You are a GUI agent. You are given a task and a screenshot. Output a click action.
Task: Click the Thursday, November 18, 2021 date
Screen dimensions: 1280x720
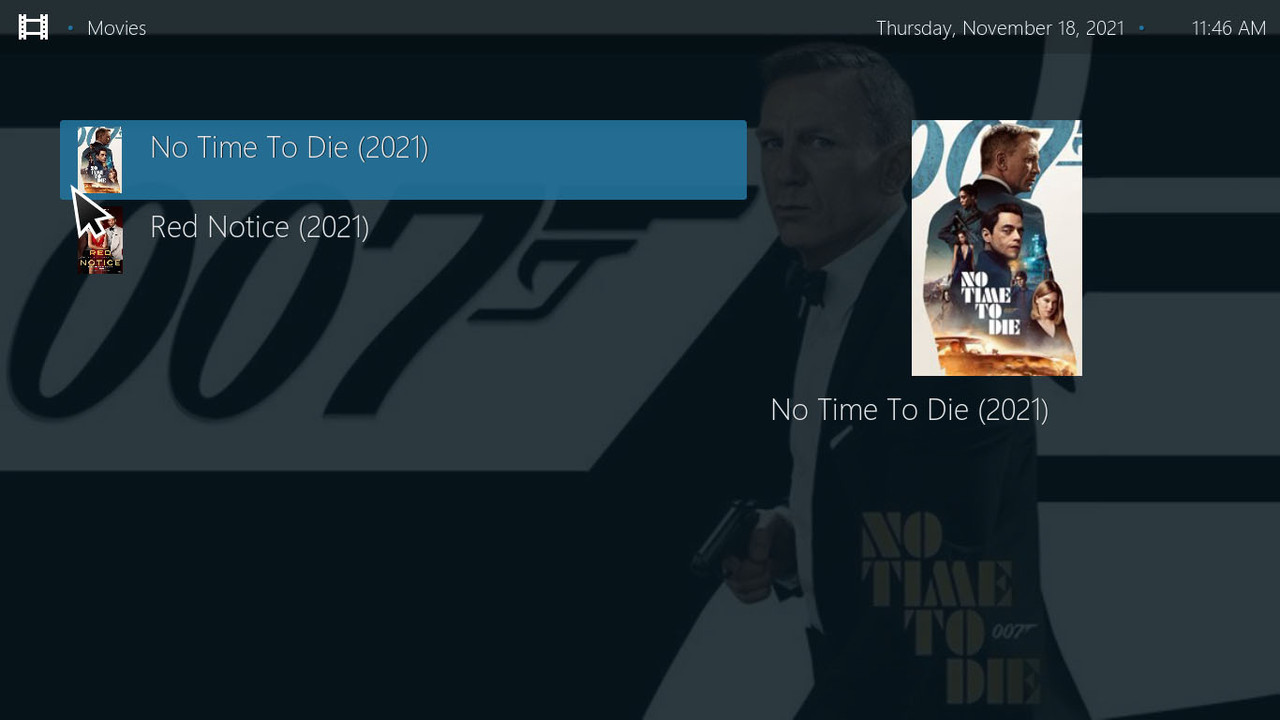(x=1000, y=28)
